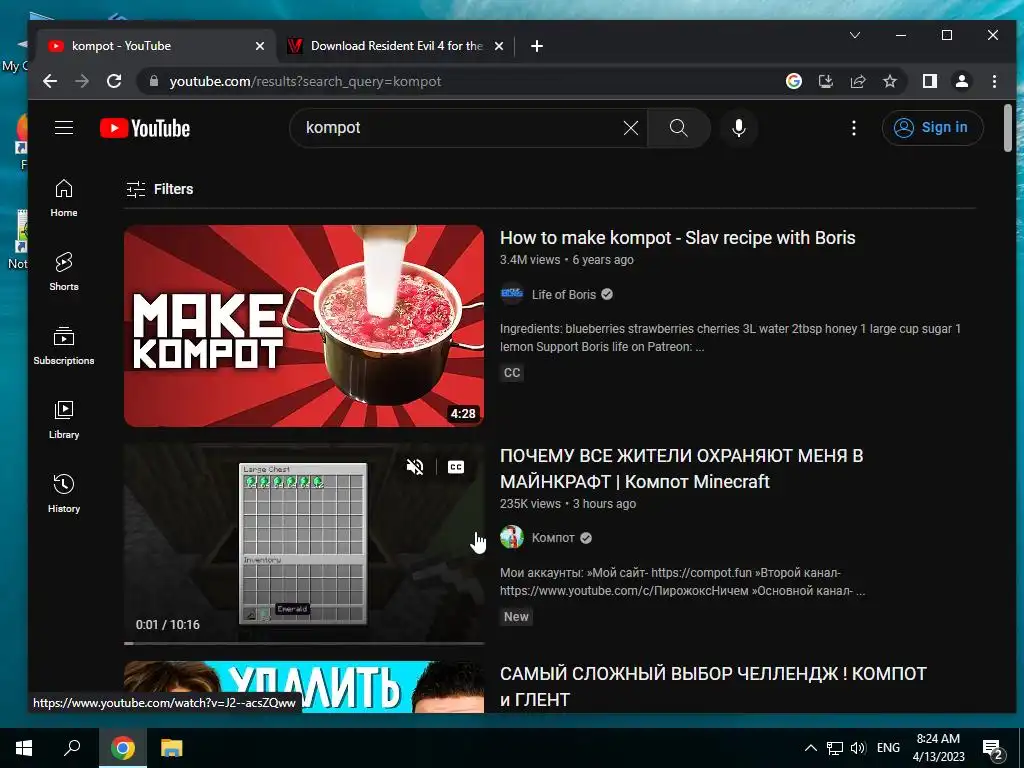Change ENG input language
1024x768 pixels.
coord(888,748)
